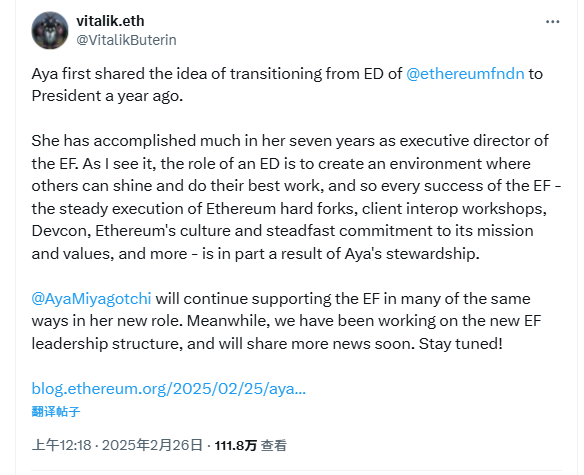Click the 'President a year ago.' line
Screen dimensions: 584x475
point(107,96)
